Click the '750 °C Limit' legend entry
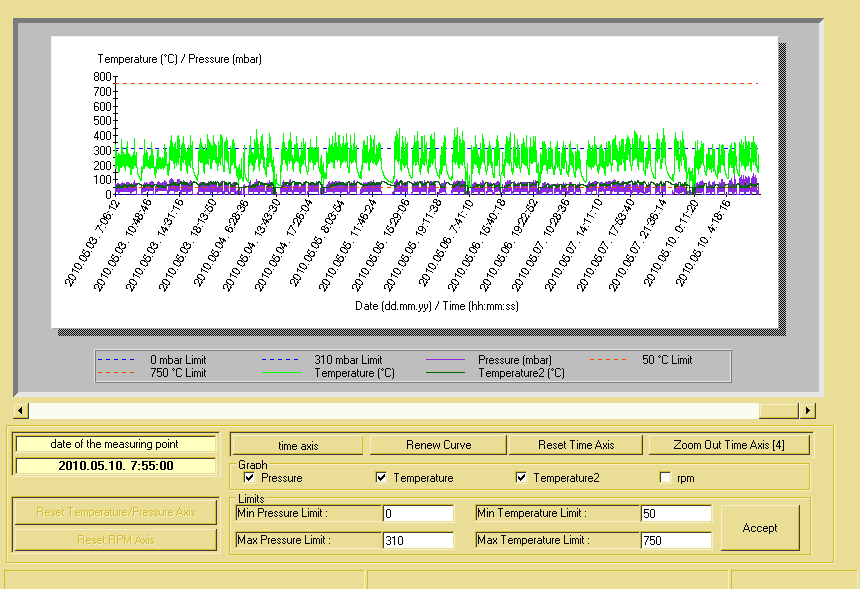 (x=178, y=373)
